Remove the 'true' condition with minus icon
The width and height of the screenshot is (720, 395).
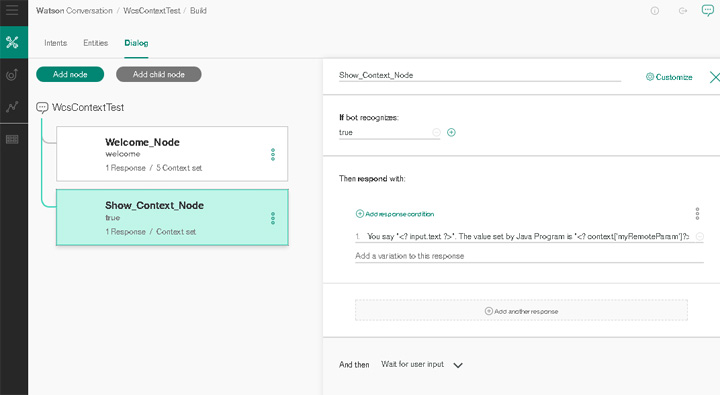point(436,132)
